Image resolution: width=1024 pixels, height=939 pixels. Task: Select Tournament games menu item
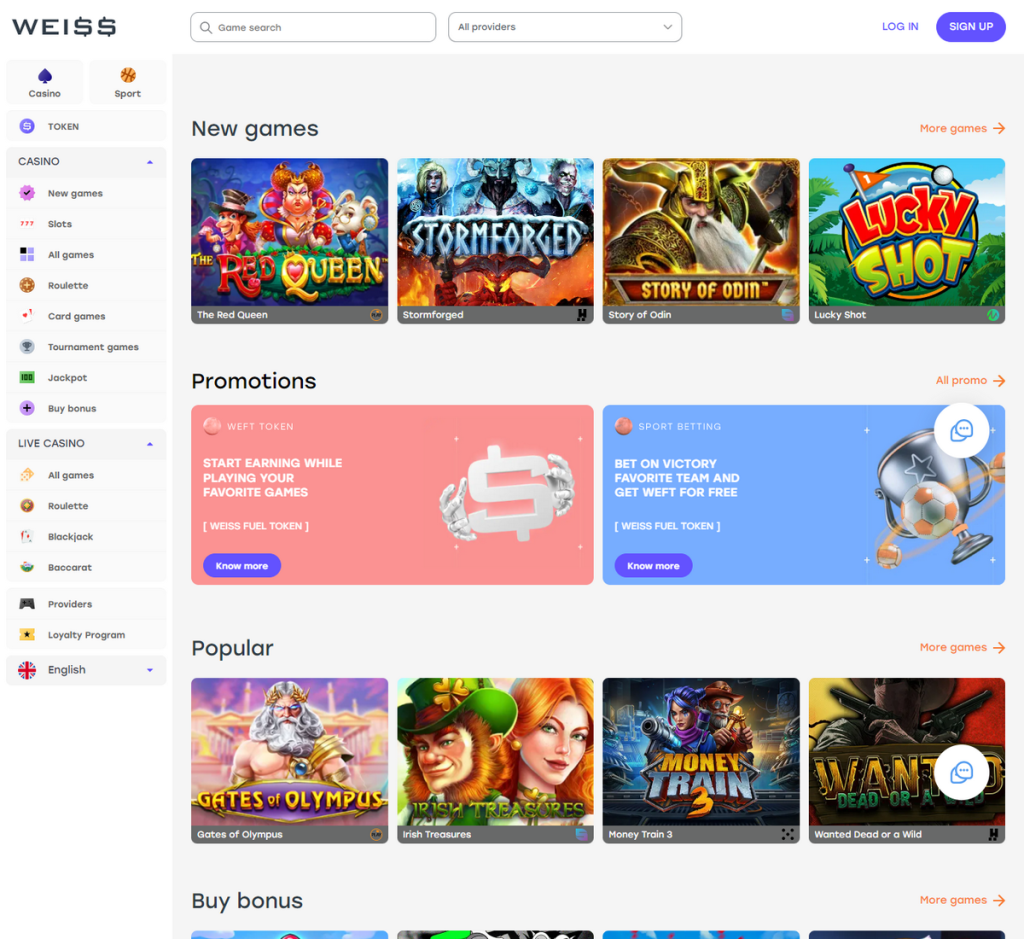point(86,346)
